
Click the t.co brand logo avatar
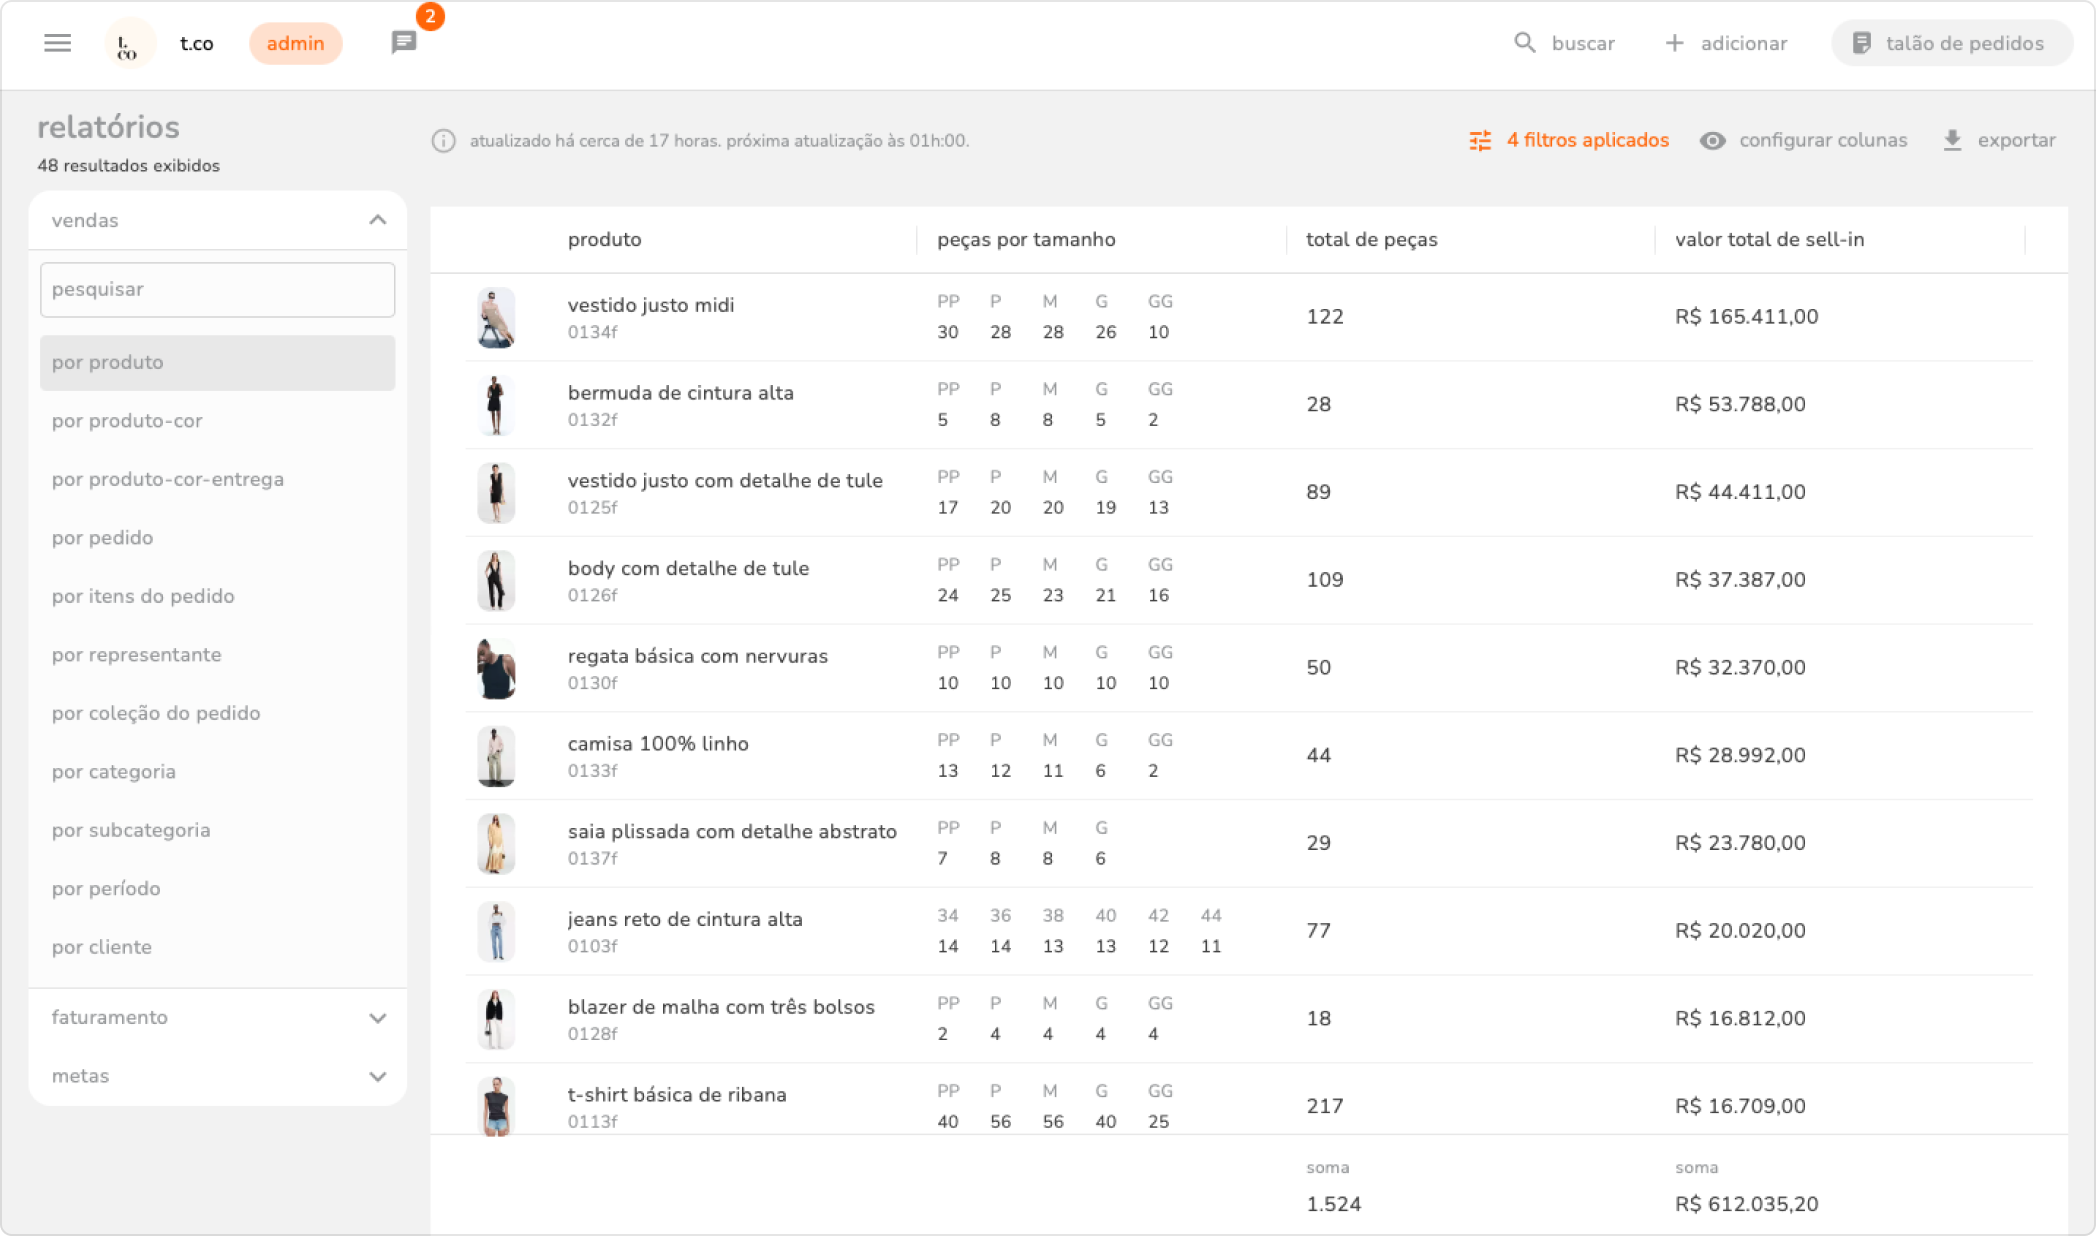129,44
